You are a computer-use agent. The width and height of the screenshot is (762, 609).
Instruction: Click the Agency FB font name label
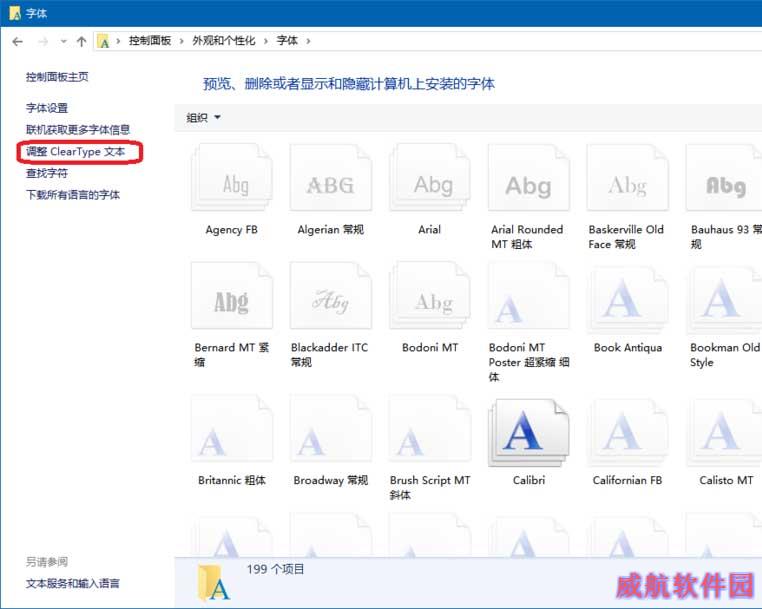(x=231, y=230)
